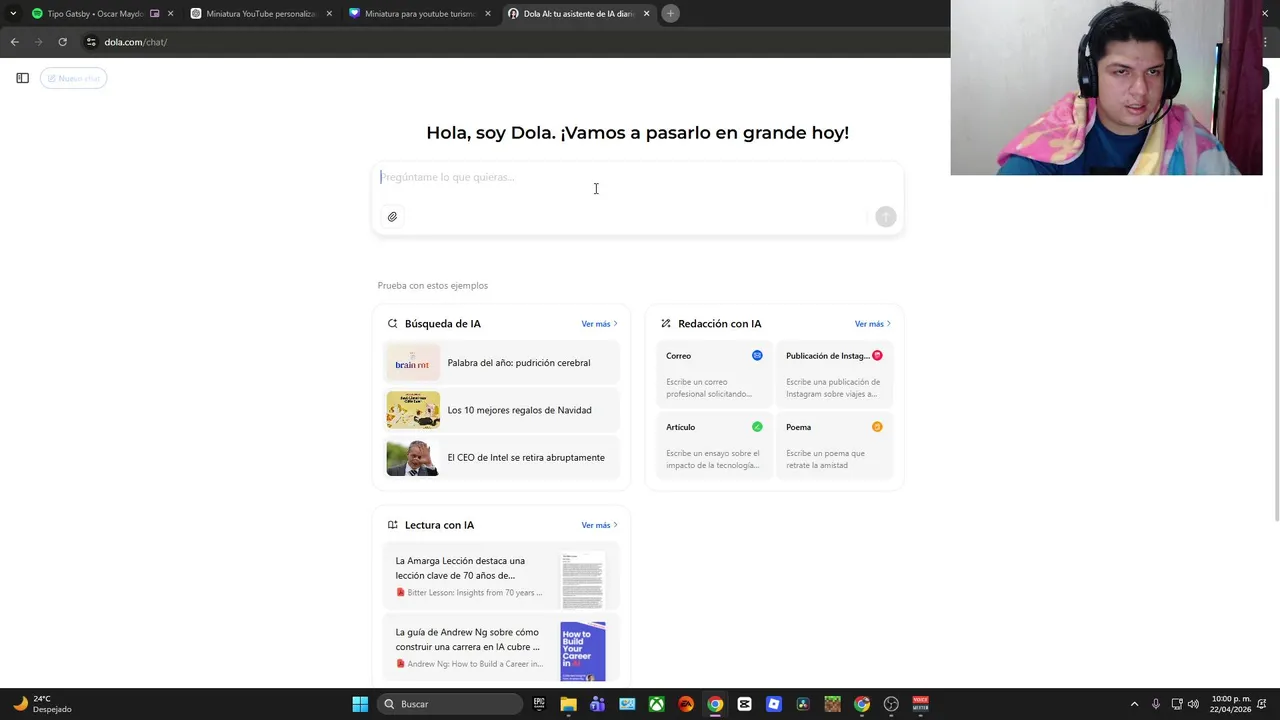Click the Lectura con IA book icon
Screen dimensions: 1280x720
tap(392, 525)
